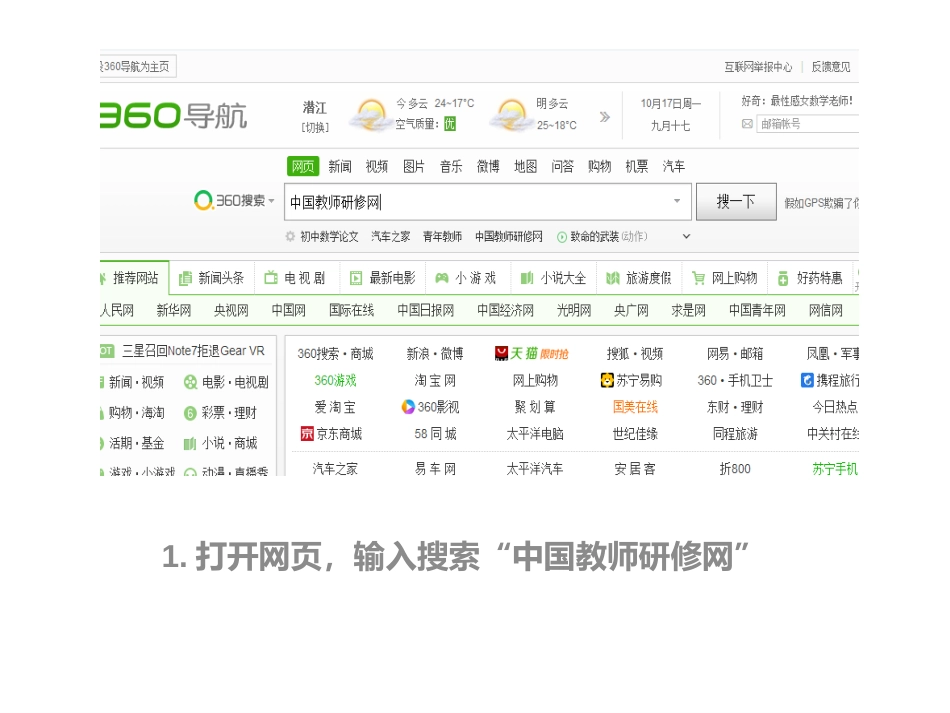Click the 网上购物 cart icon
The height and width of the screenshot is (713, 950).
click(x=699, y=278)
